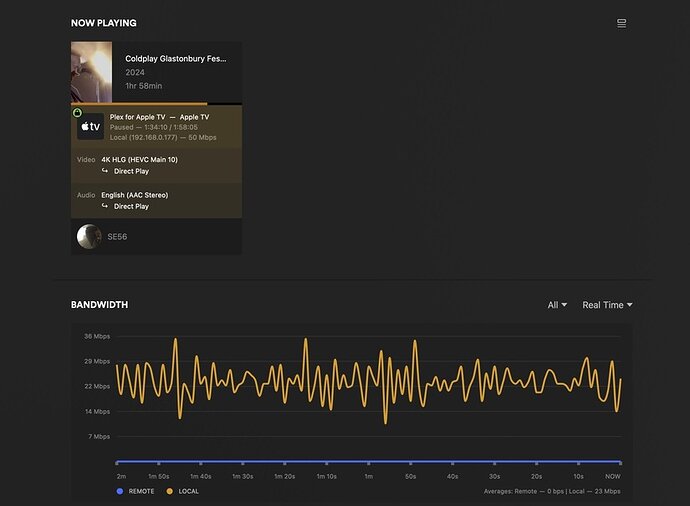The image size is (690, 506).
Task: Click the 1hr 58min duration text
Action: (143, 86)
